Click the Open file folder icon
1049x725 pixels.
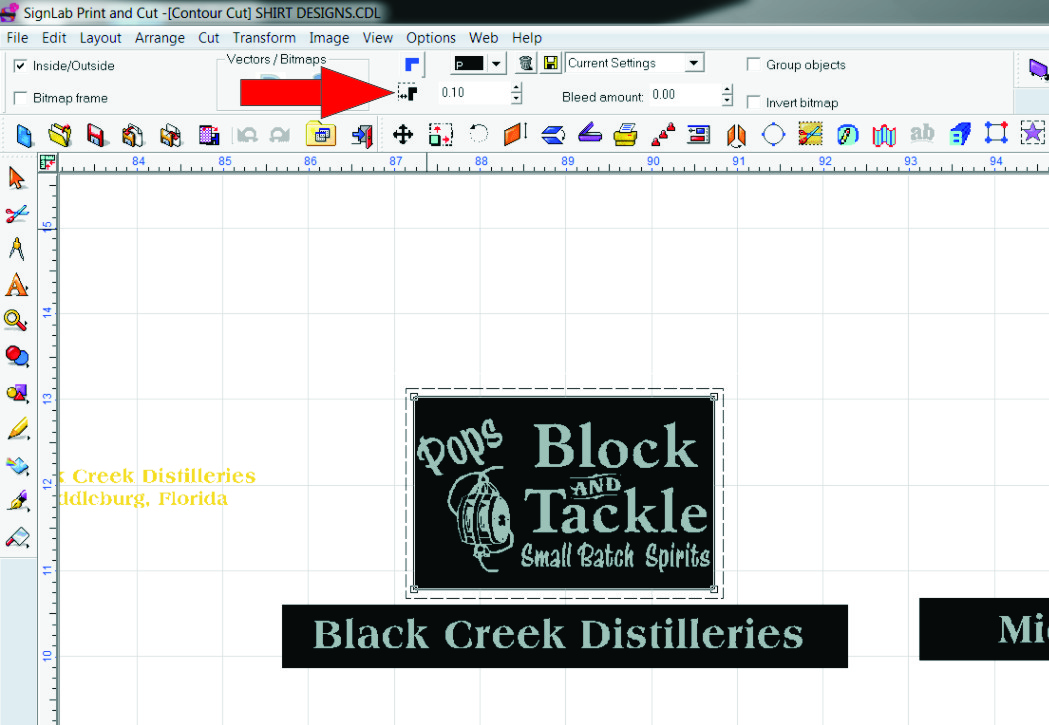pos(60,135)
